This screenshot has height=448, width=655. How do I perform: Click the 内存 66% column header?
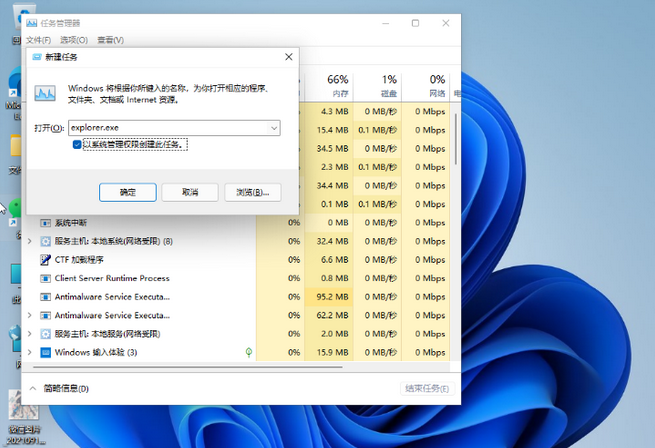[x=330, y=86]
